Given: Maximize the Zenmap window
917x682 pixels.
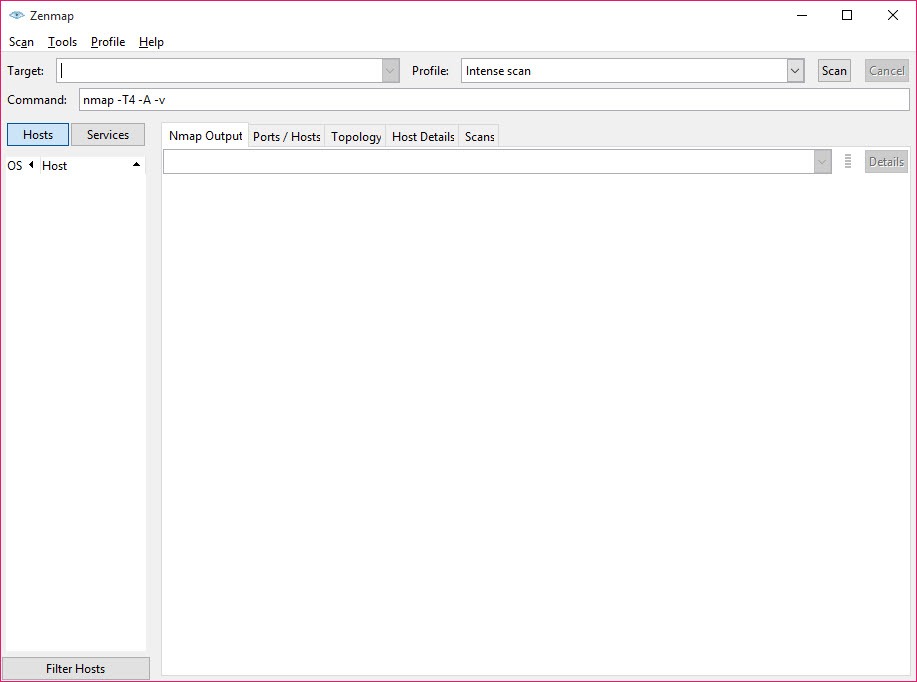Looking at the screenshot, I should click(x=847, y=15).
